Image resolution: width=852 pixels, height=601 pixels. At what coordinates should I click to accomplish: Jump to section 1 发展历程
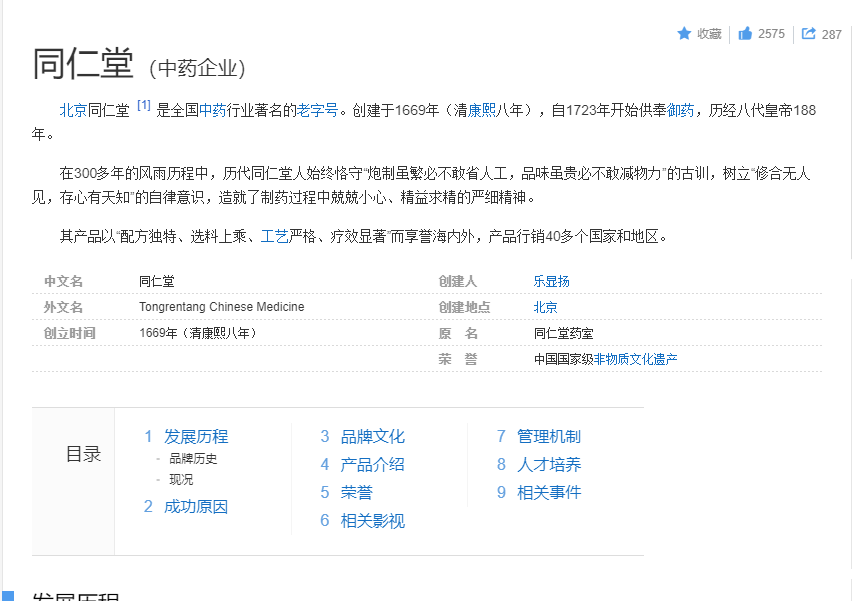196,436
